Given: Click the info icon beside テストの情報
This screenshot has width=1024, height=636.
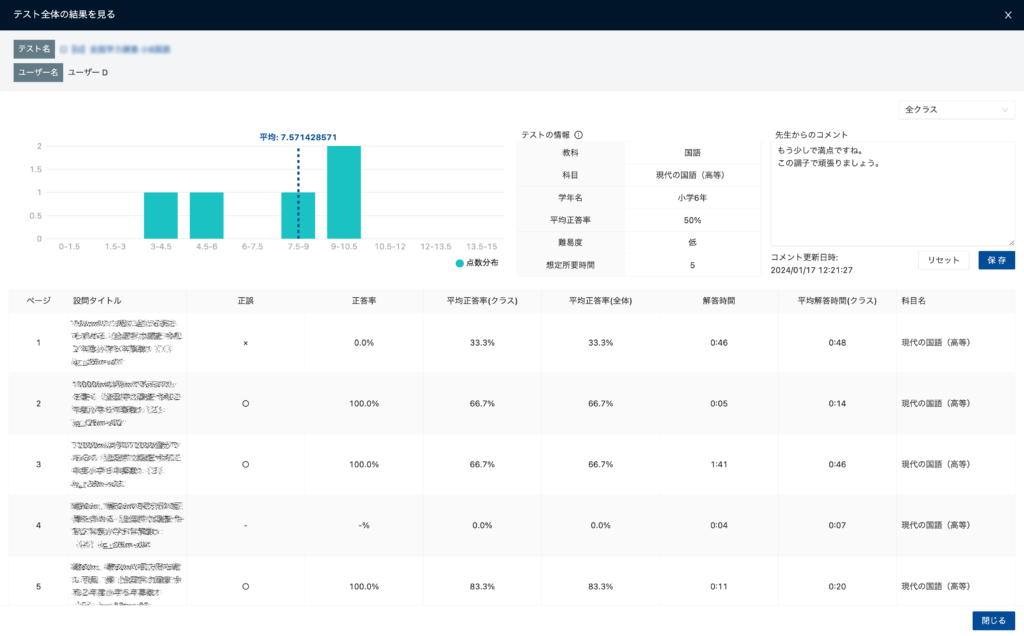Looking at the screenshot, I should coord(578,135).
